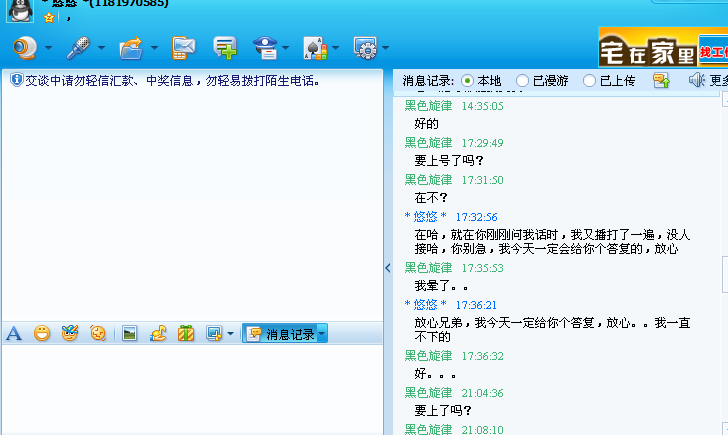The height and width of the screenshot is (435, 728).
Task: Expand games and apps options arrow
Action: click(x=335, y=47)
